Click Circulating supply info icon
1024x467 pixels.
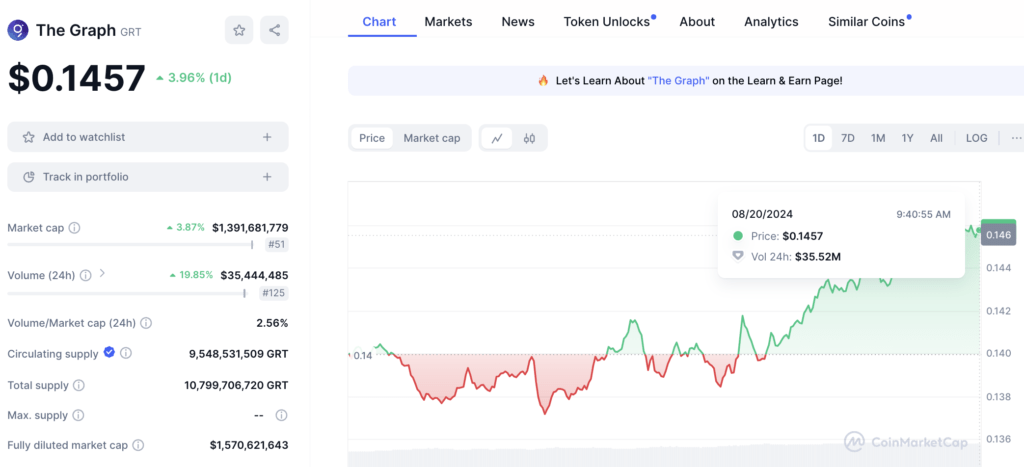pyautogui.click(x=126, y=353)
